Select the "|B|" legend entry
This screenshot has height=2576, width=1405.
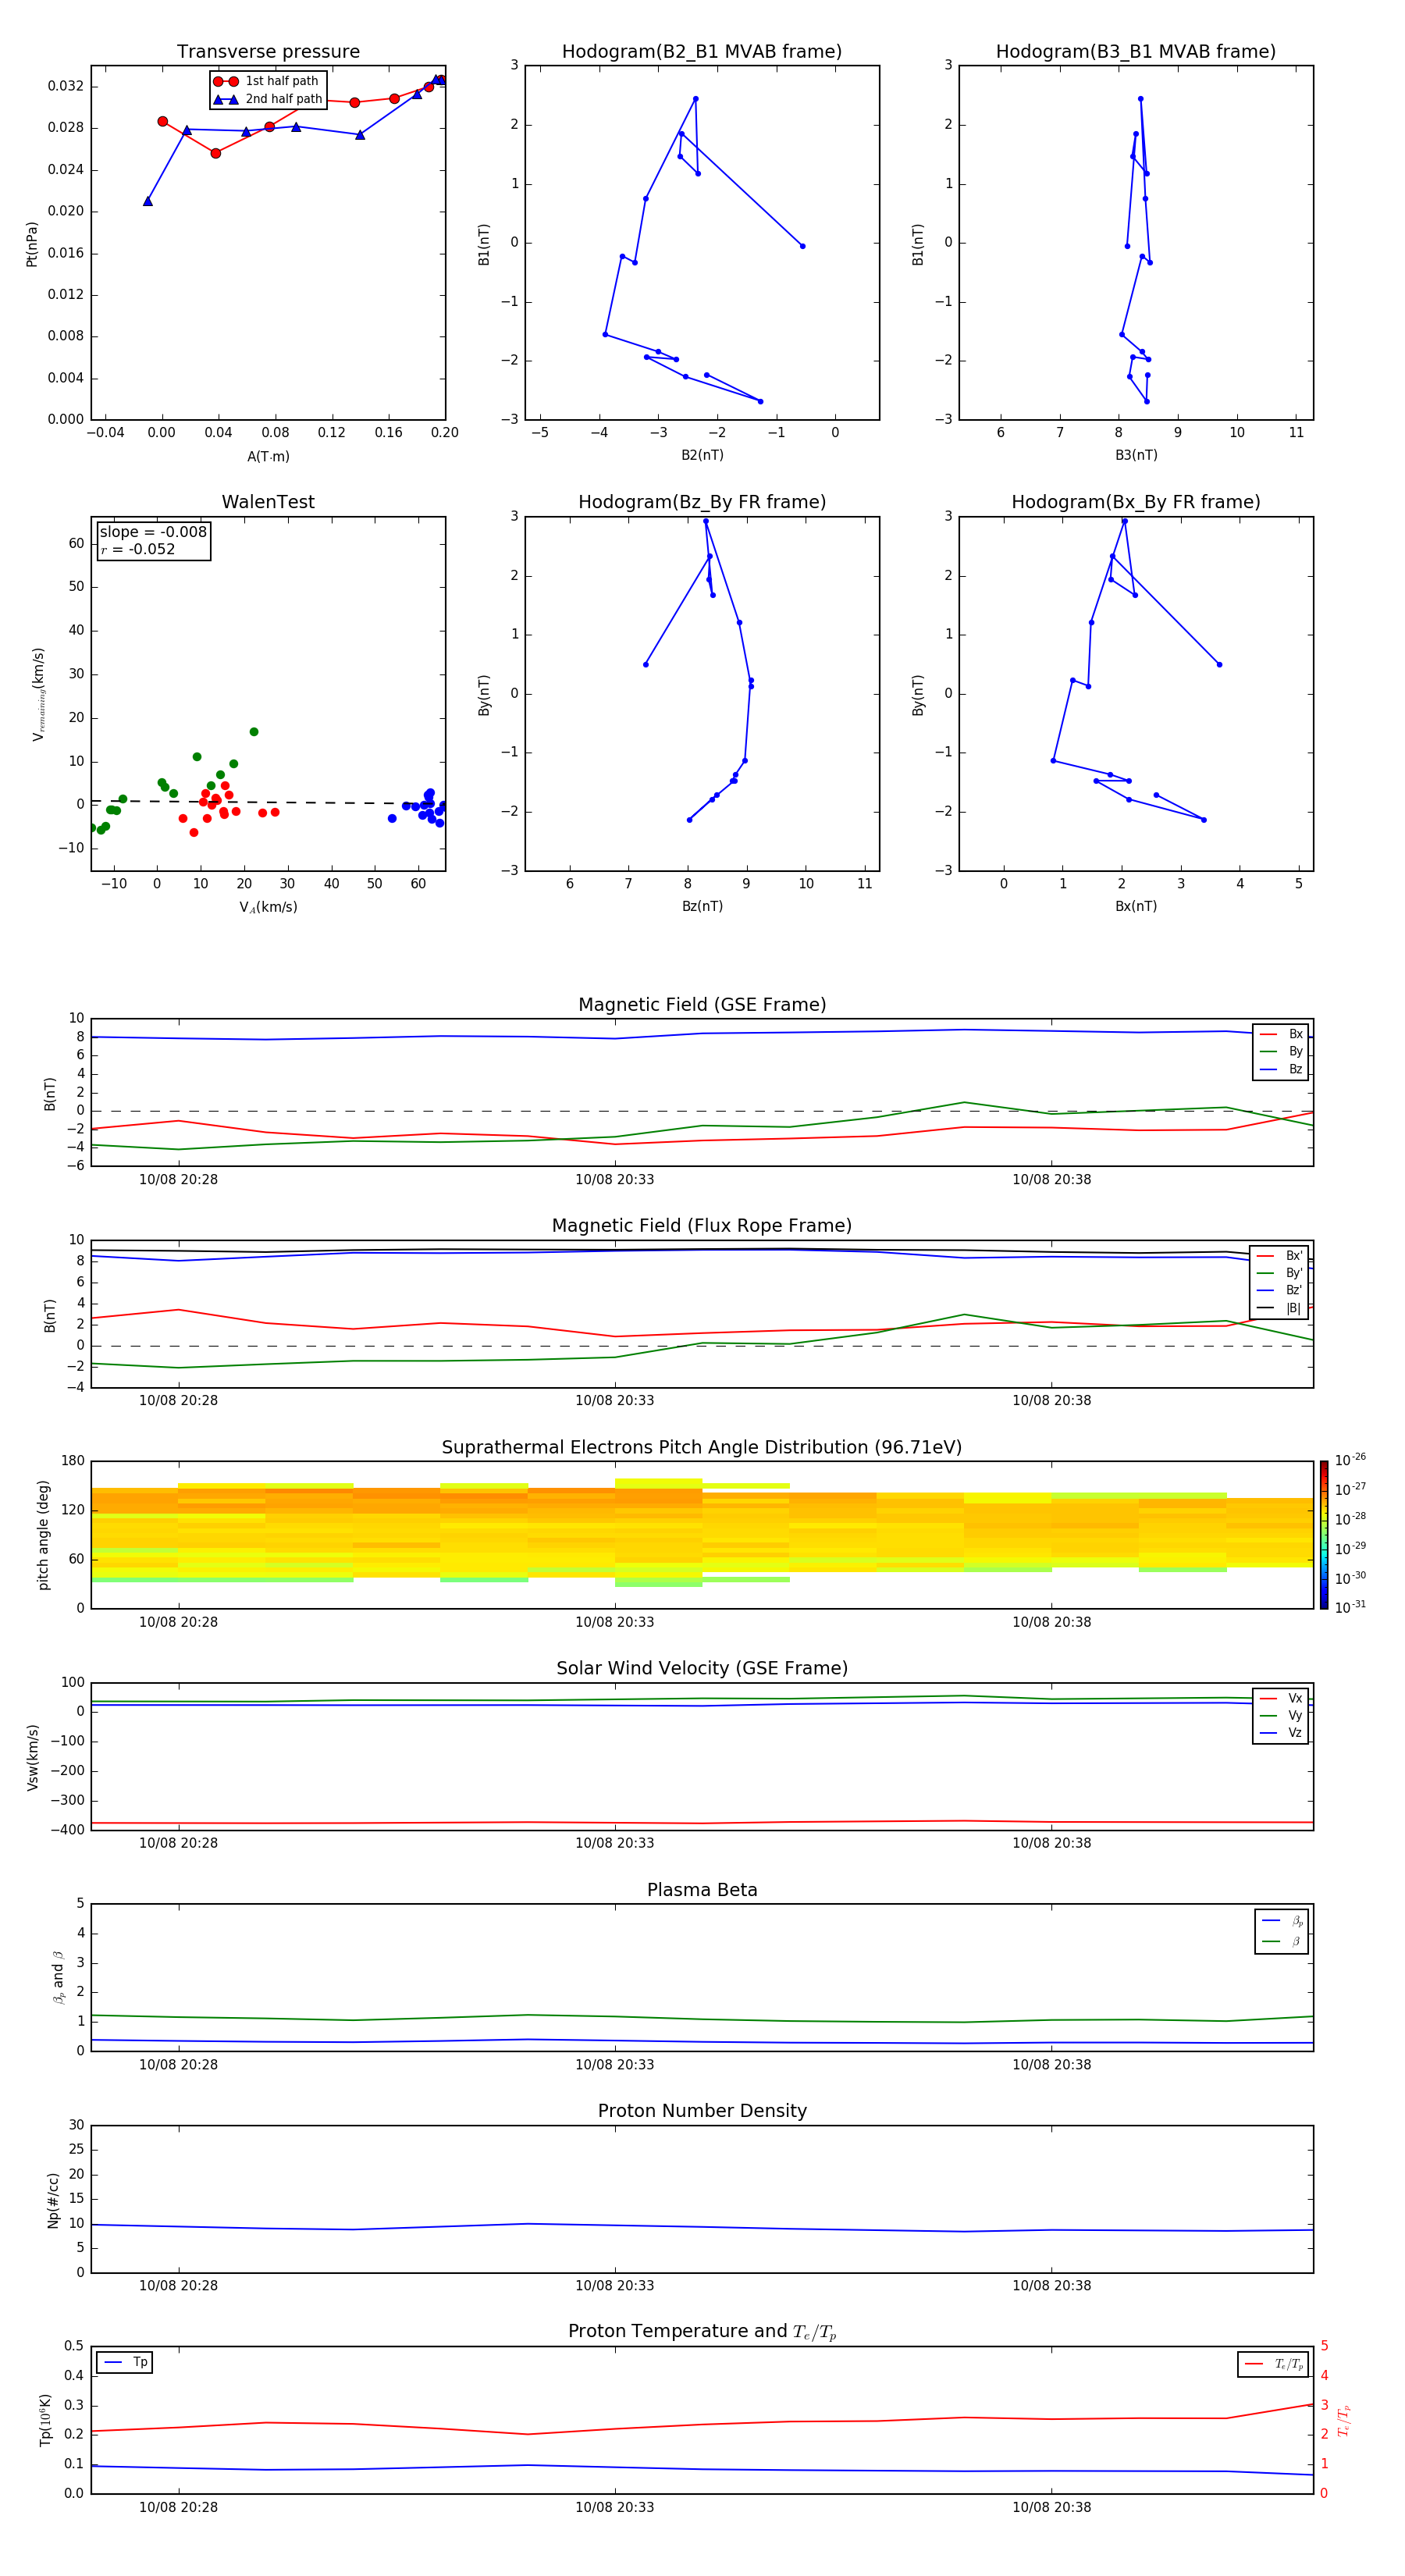click(1280, 1308)
